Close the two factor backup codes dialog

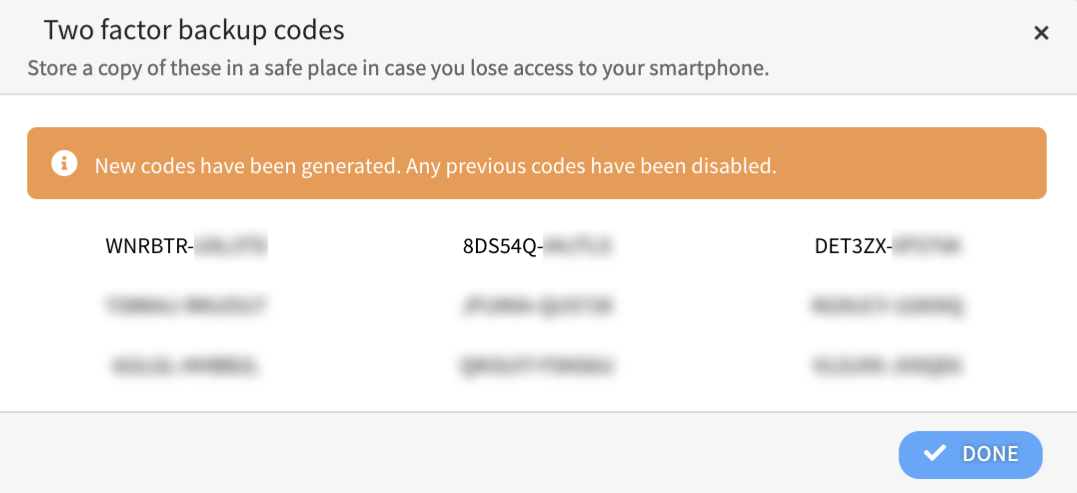1041,33
